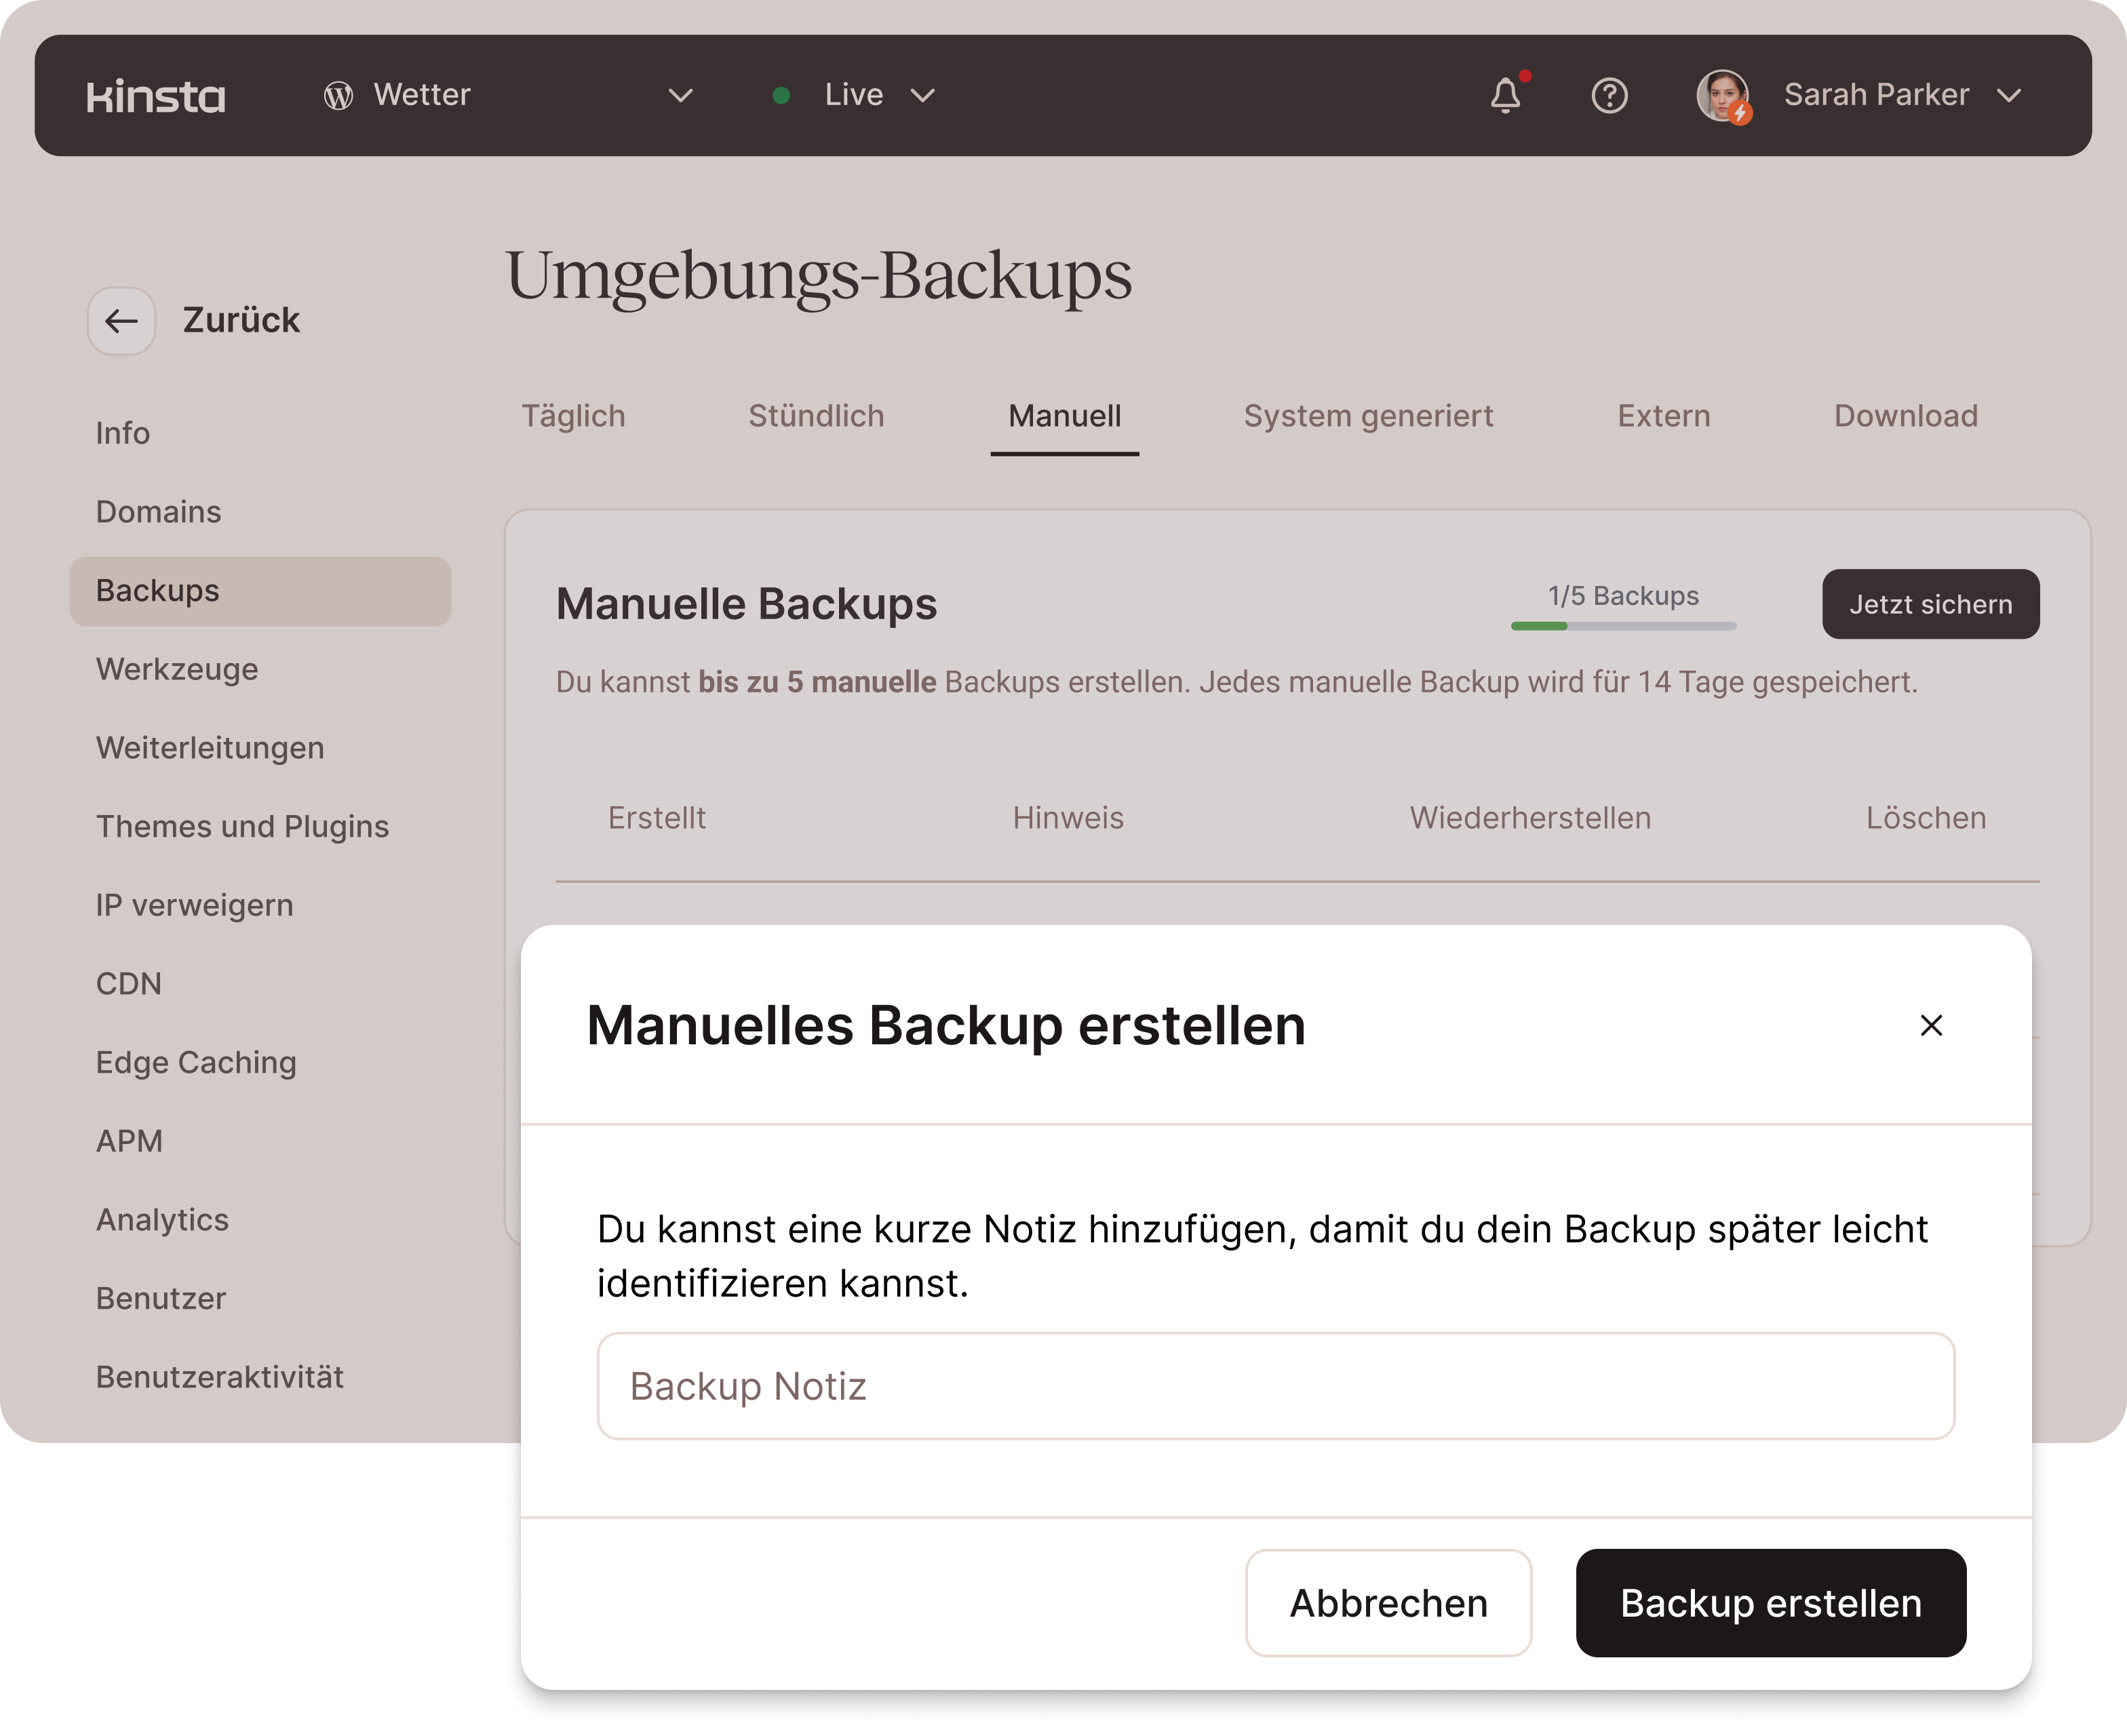Click the back arrow icon
The height and width of the screenshot is (1736, 2127).
pyautogui.click(x=122, y=321)
